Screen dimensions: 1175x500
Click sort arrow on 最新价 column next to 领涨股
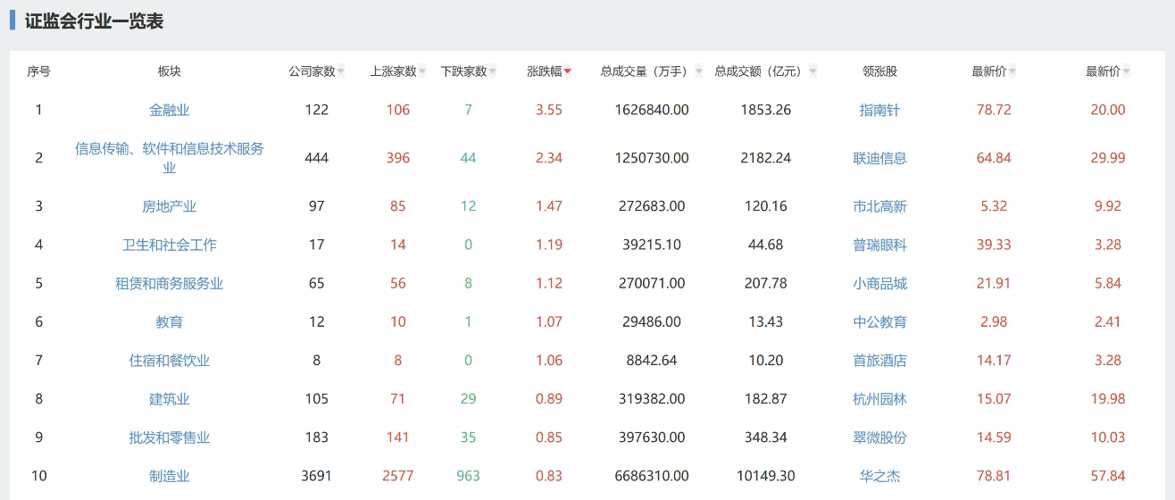pyautogui.click(x=1012, y=72)
